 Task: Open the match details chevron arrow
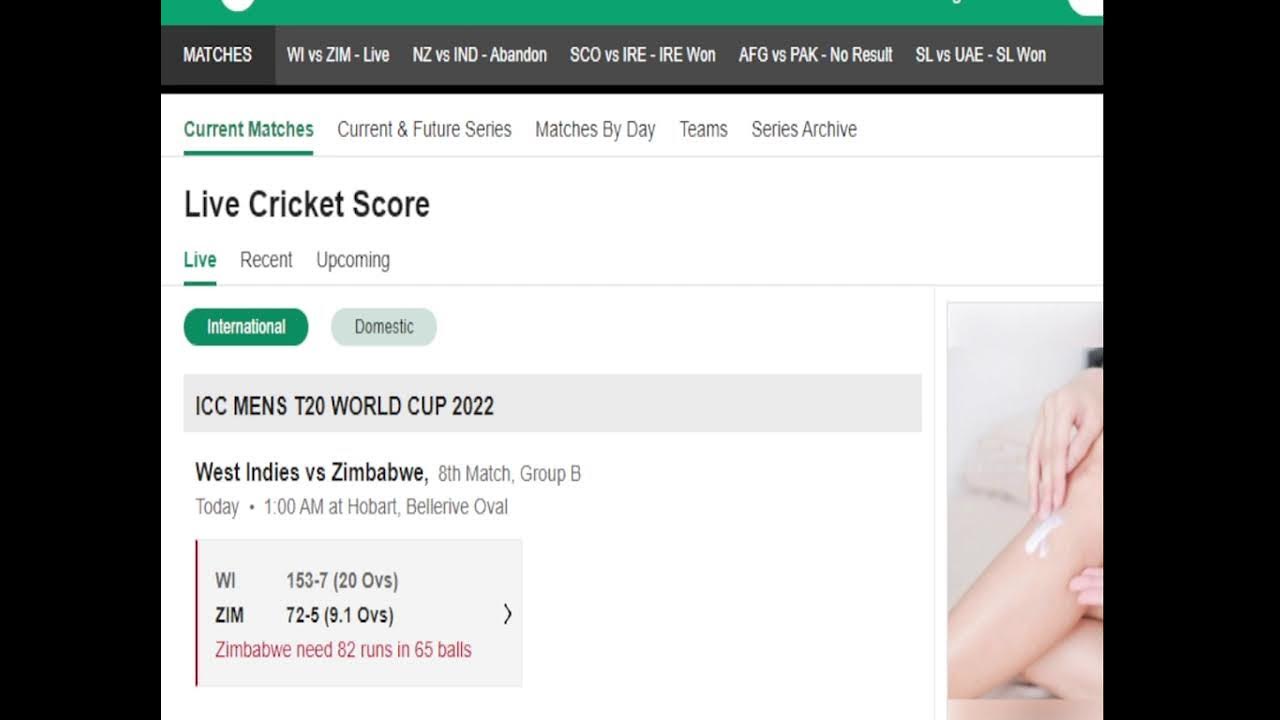click(x=507, y=614)
